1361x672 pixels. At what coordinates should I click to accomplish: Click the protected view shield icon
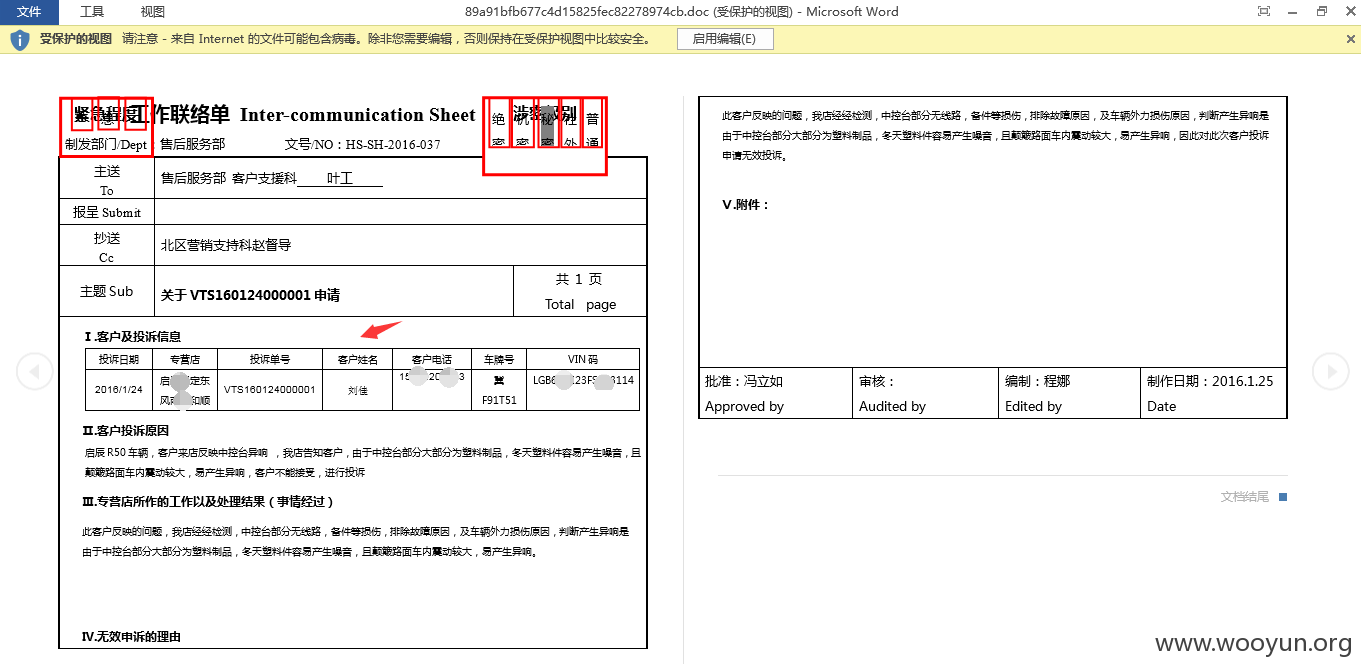(x=20, y=39)
